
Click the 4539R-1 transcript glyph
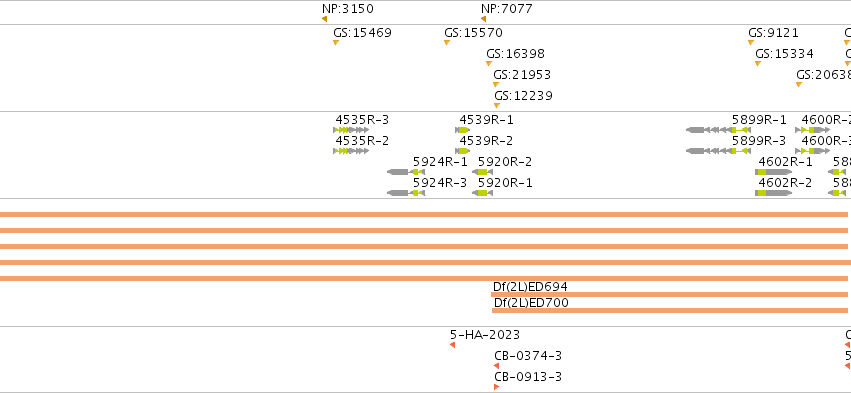(463, 130)
